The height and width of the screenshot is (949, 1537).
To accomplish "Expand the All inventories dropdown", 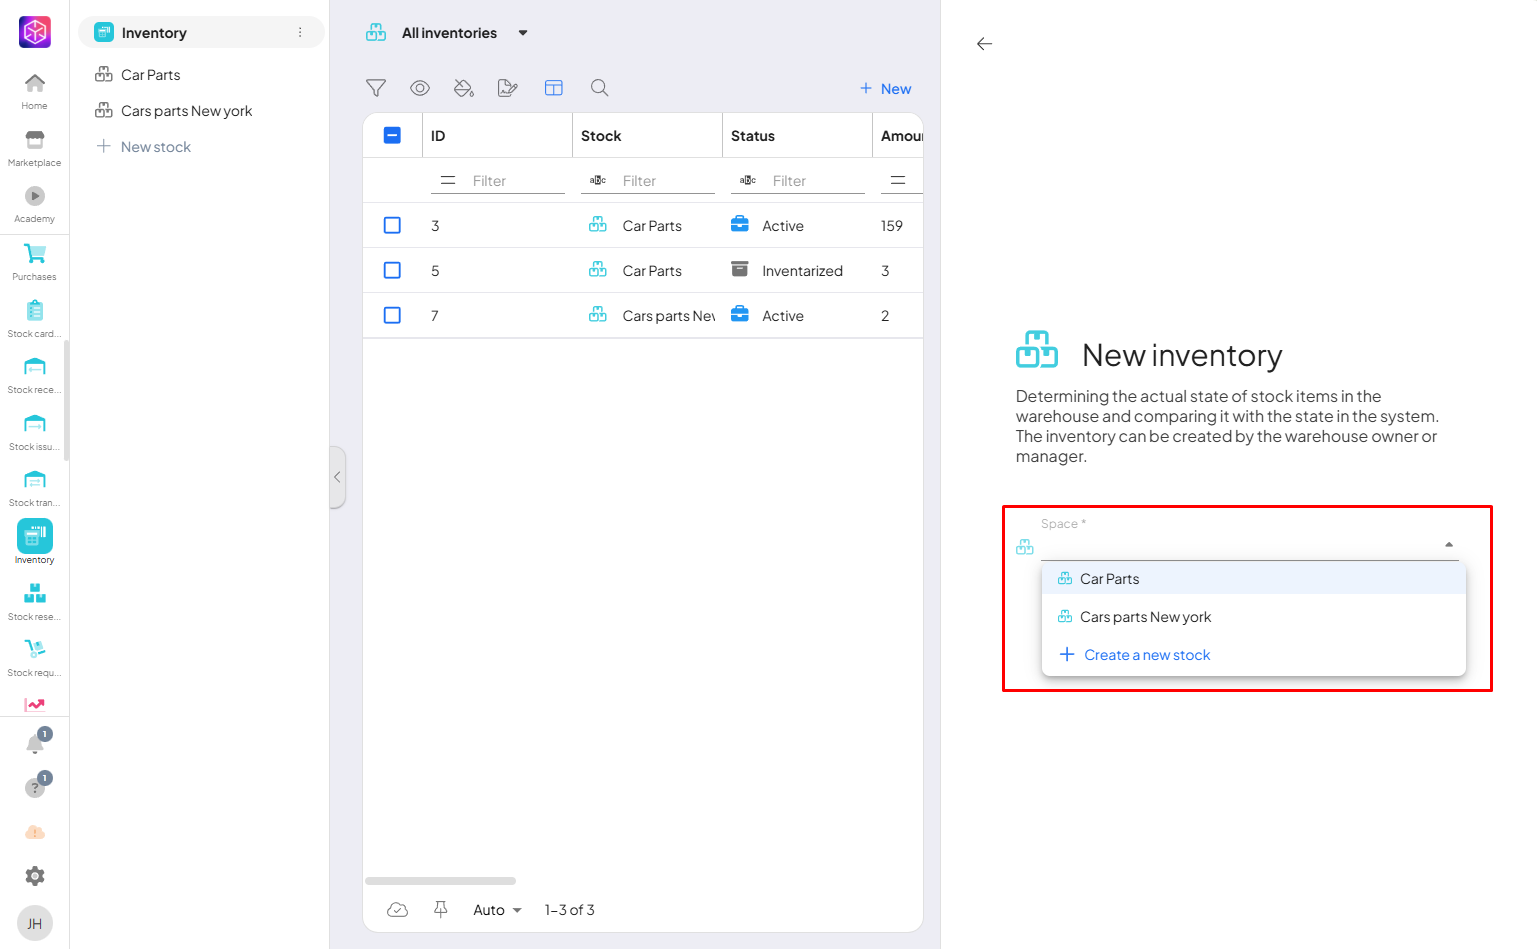I will (522, 33).
